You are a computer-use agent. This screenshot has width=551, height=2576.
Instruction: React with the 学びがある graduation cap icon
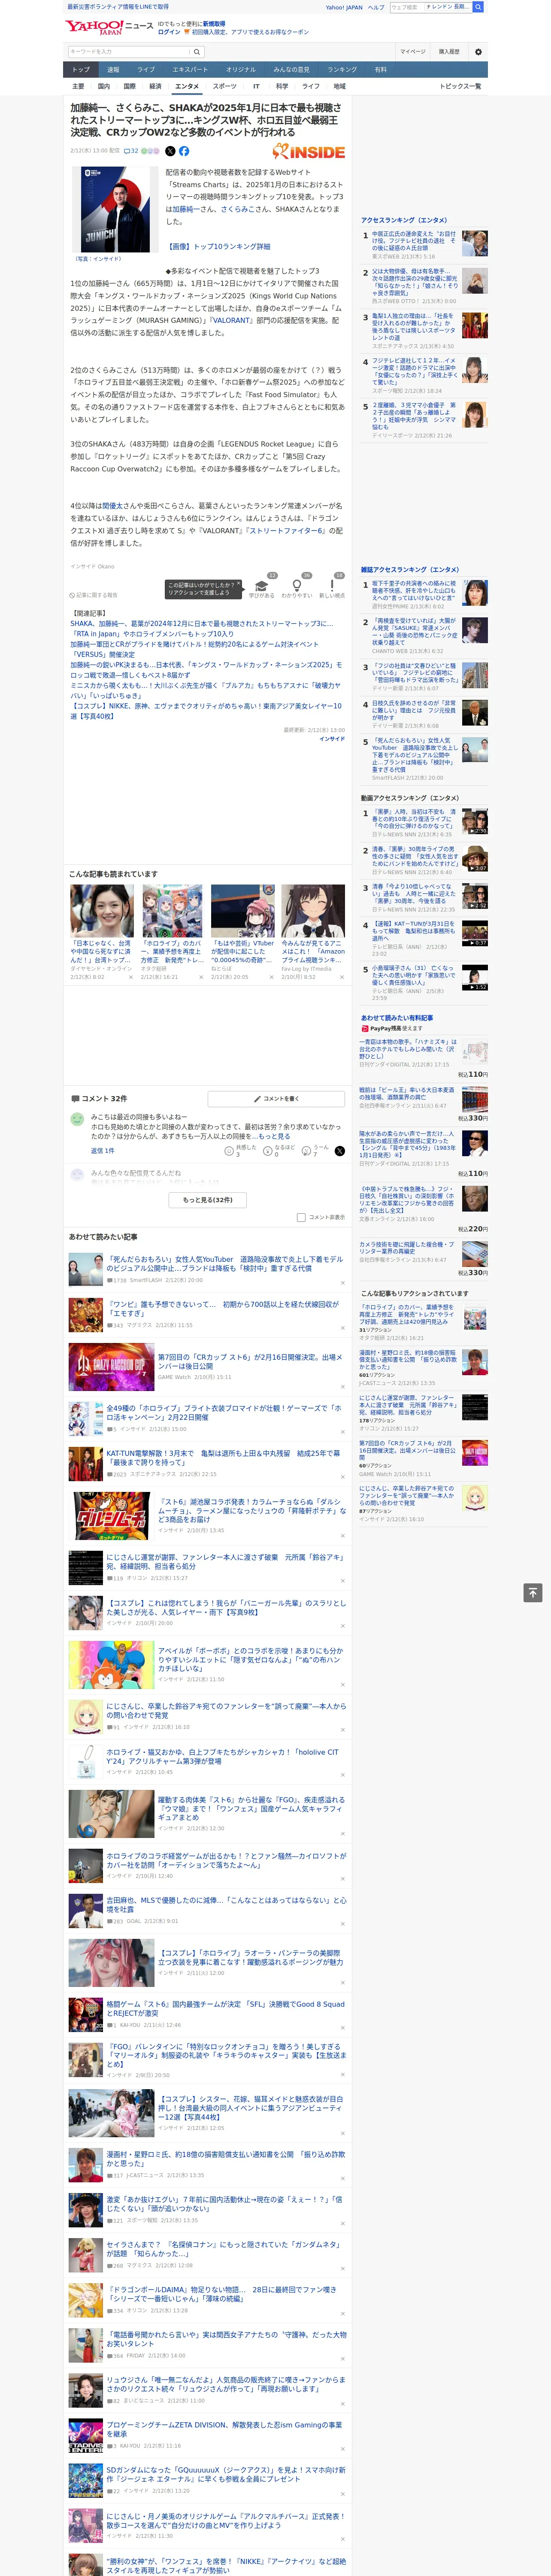coord(262,587)
